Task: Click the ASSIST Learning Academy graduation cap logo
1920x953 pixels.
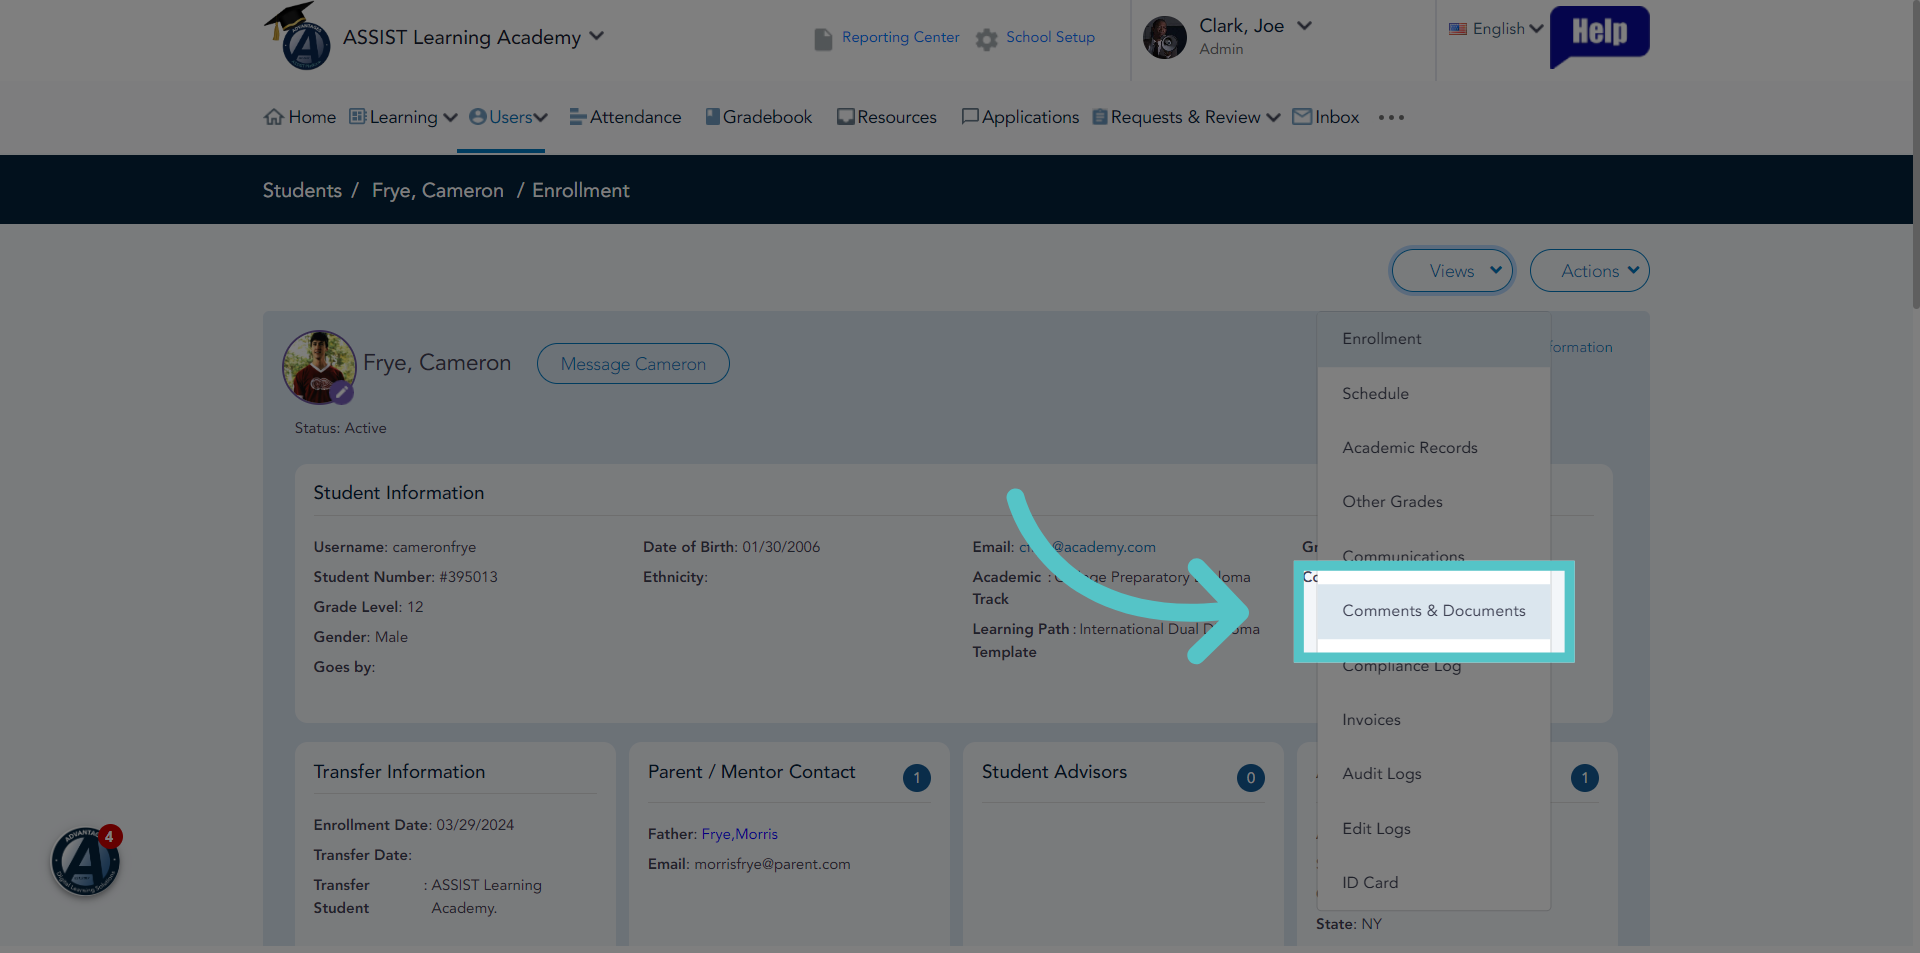Action: (x=298, y=36)
